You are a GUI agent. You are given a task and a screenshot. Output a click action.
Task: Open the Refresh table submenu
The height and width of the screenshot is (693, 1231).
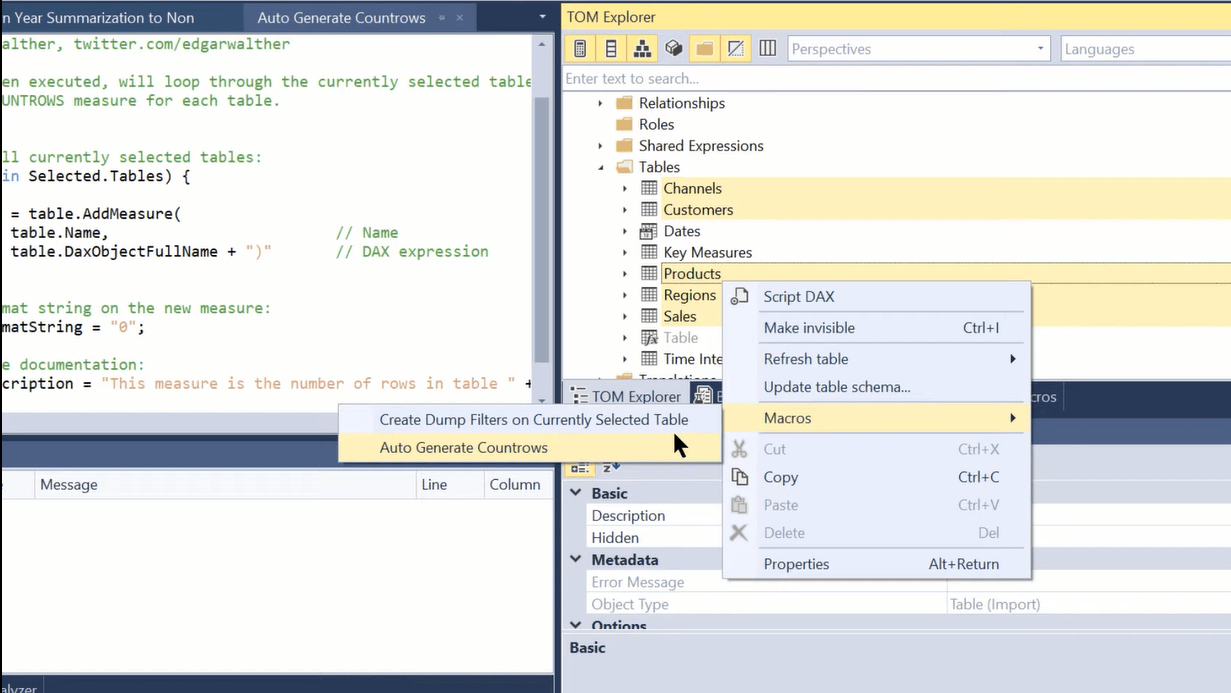click(876, 359)
